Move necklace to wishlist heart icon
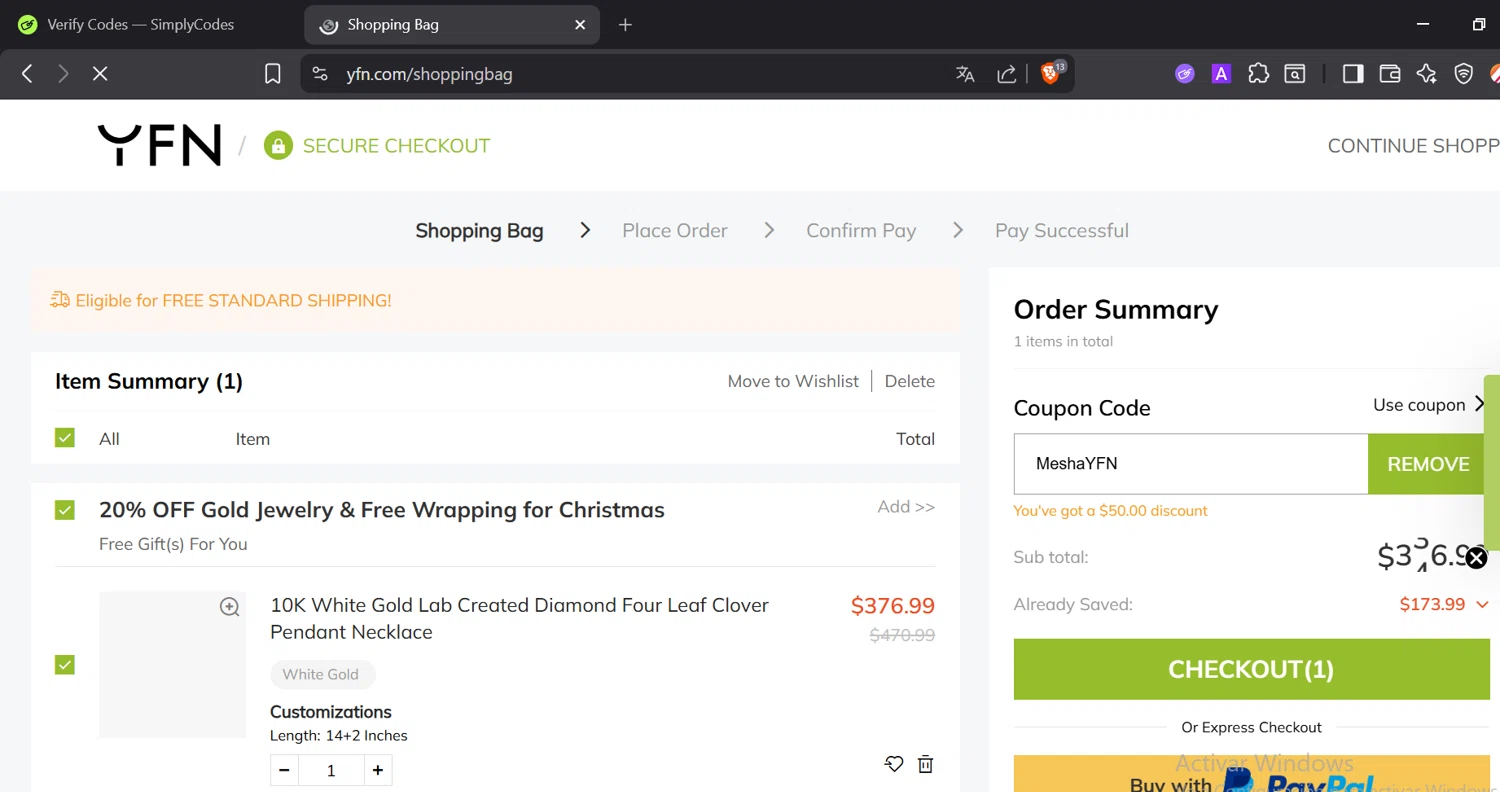This screenshot has height=792, width=1500. point(894,764)
